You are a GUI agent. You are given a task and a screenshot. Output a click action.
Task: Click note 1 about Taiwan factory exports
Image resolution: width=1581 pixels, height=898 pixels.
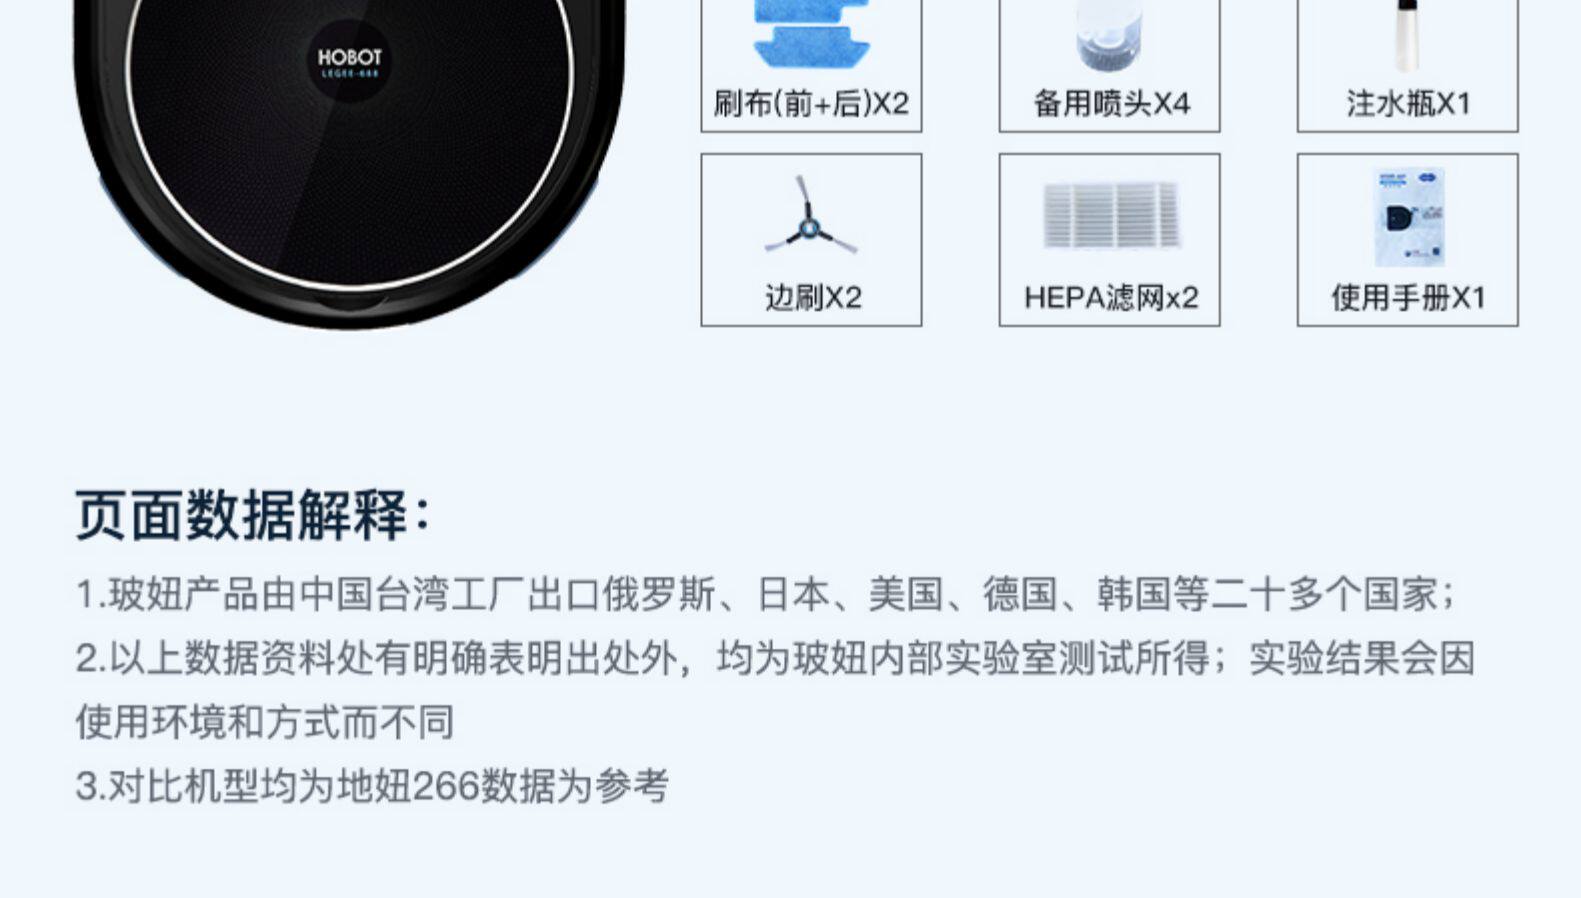(x=765, y=594)
